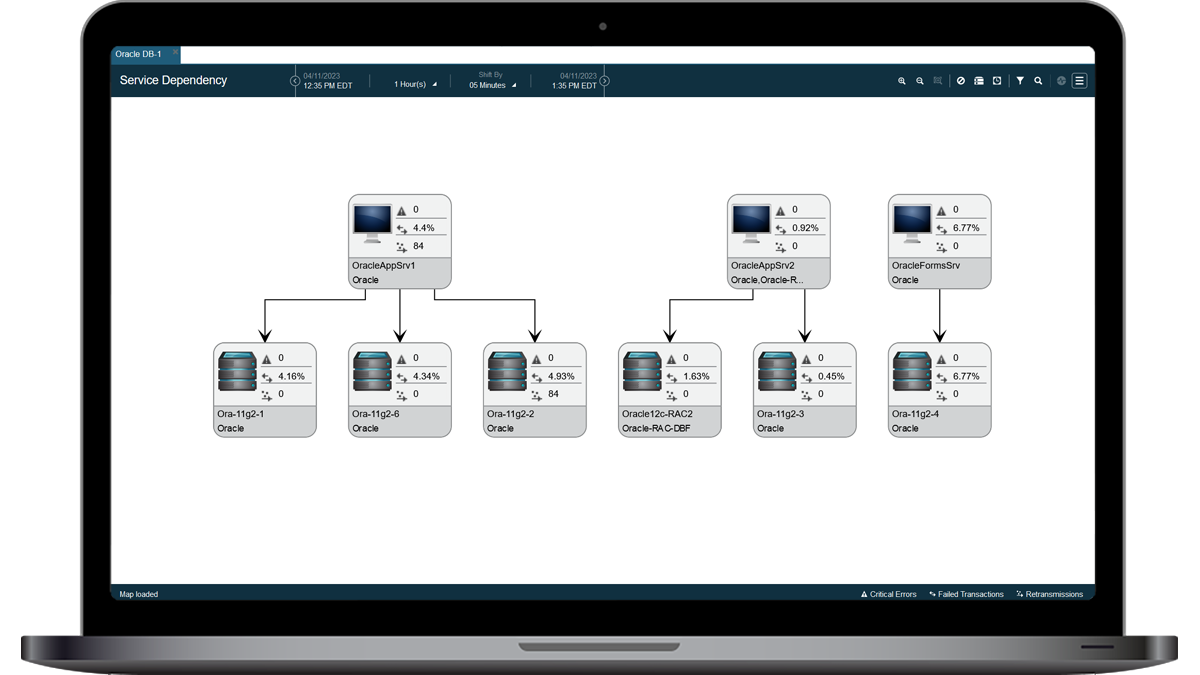Open the filter funnel icon
Viewport: 1200px width, 675px height.
(x=1020, y=81)
